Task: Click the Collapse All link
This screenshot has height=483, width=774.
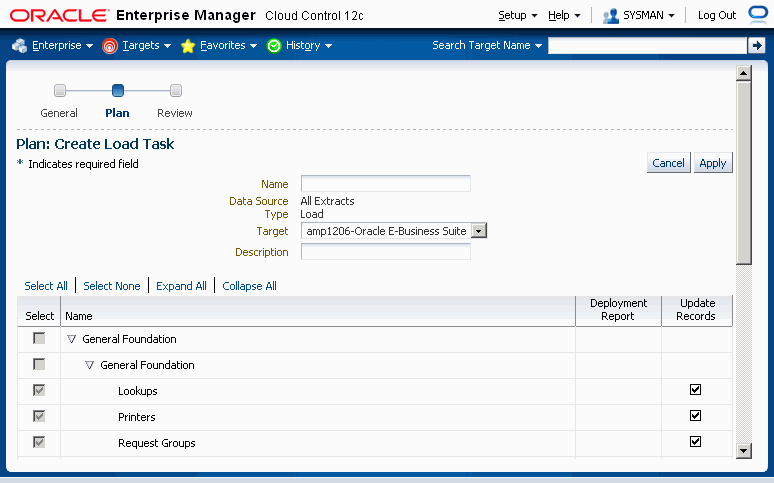Action: [x=249, y=286]
